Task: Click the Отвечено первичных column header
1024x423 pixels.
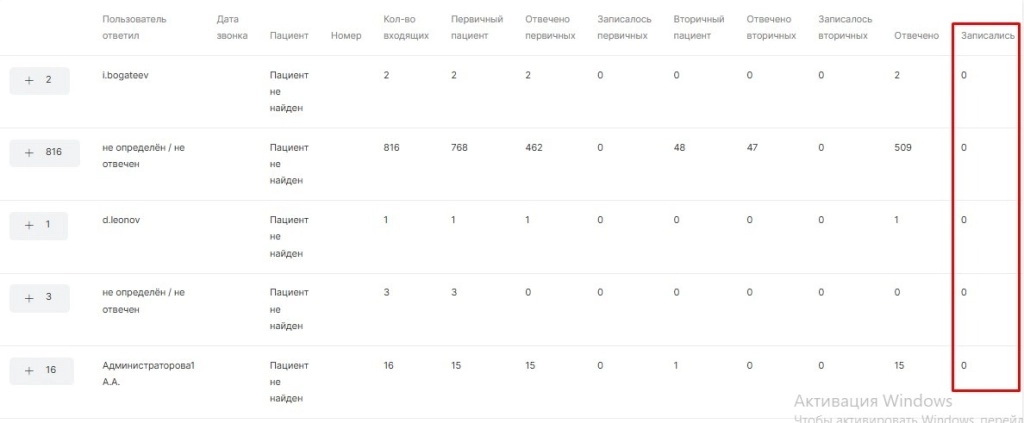Action: coord(550,27)
